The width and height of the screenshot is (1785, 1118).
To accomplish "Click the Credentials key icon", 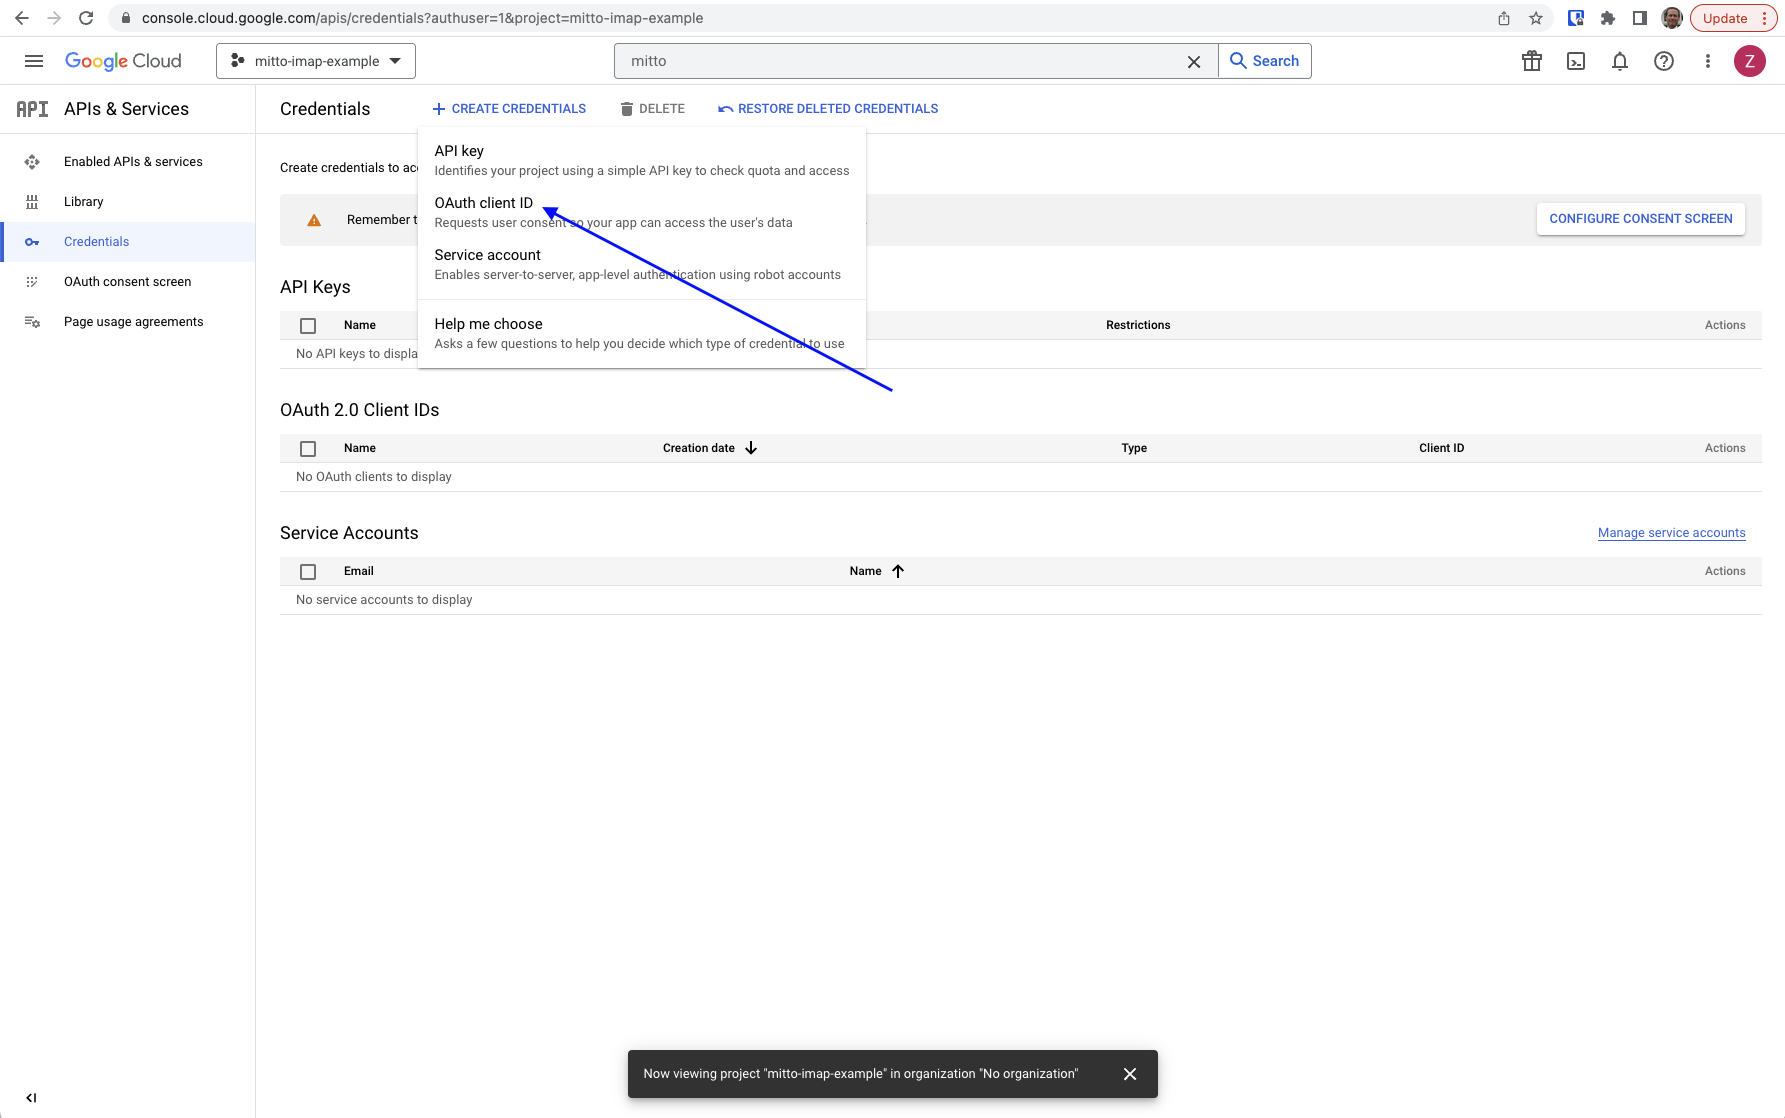I will 32,242.
